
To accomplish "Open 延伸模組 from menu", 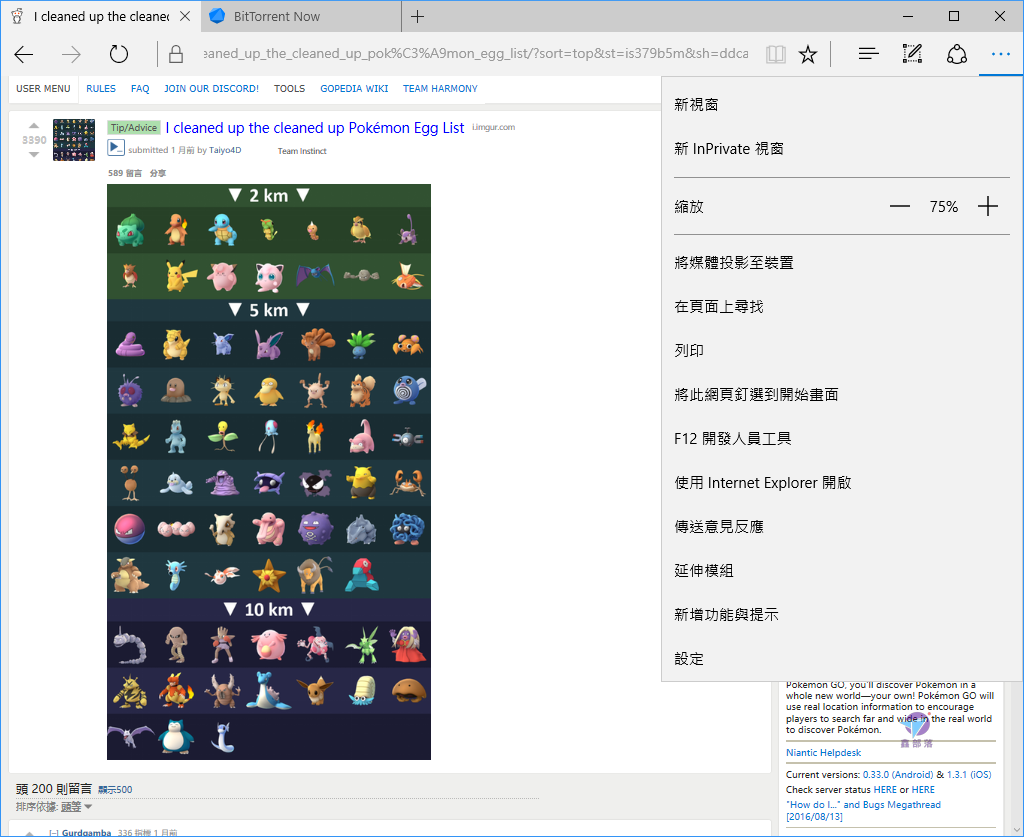I will click(x=842, y=571).
